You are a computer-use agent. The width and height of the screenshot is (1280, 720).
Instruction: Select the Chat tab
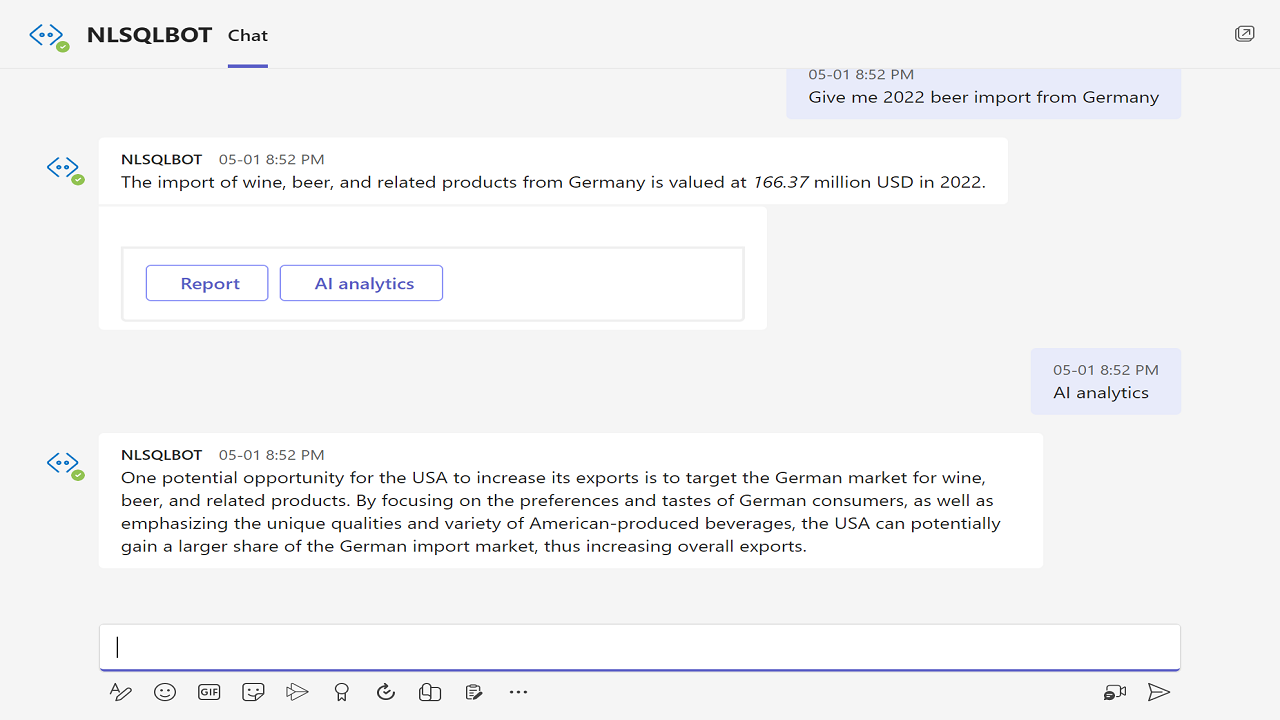[248, 36]
